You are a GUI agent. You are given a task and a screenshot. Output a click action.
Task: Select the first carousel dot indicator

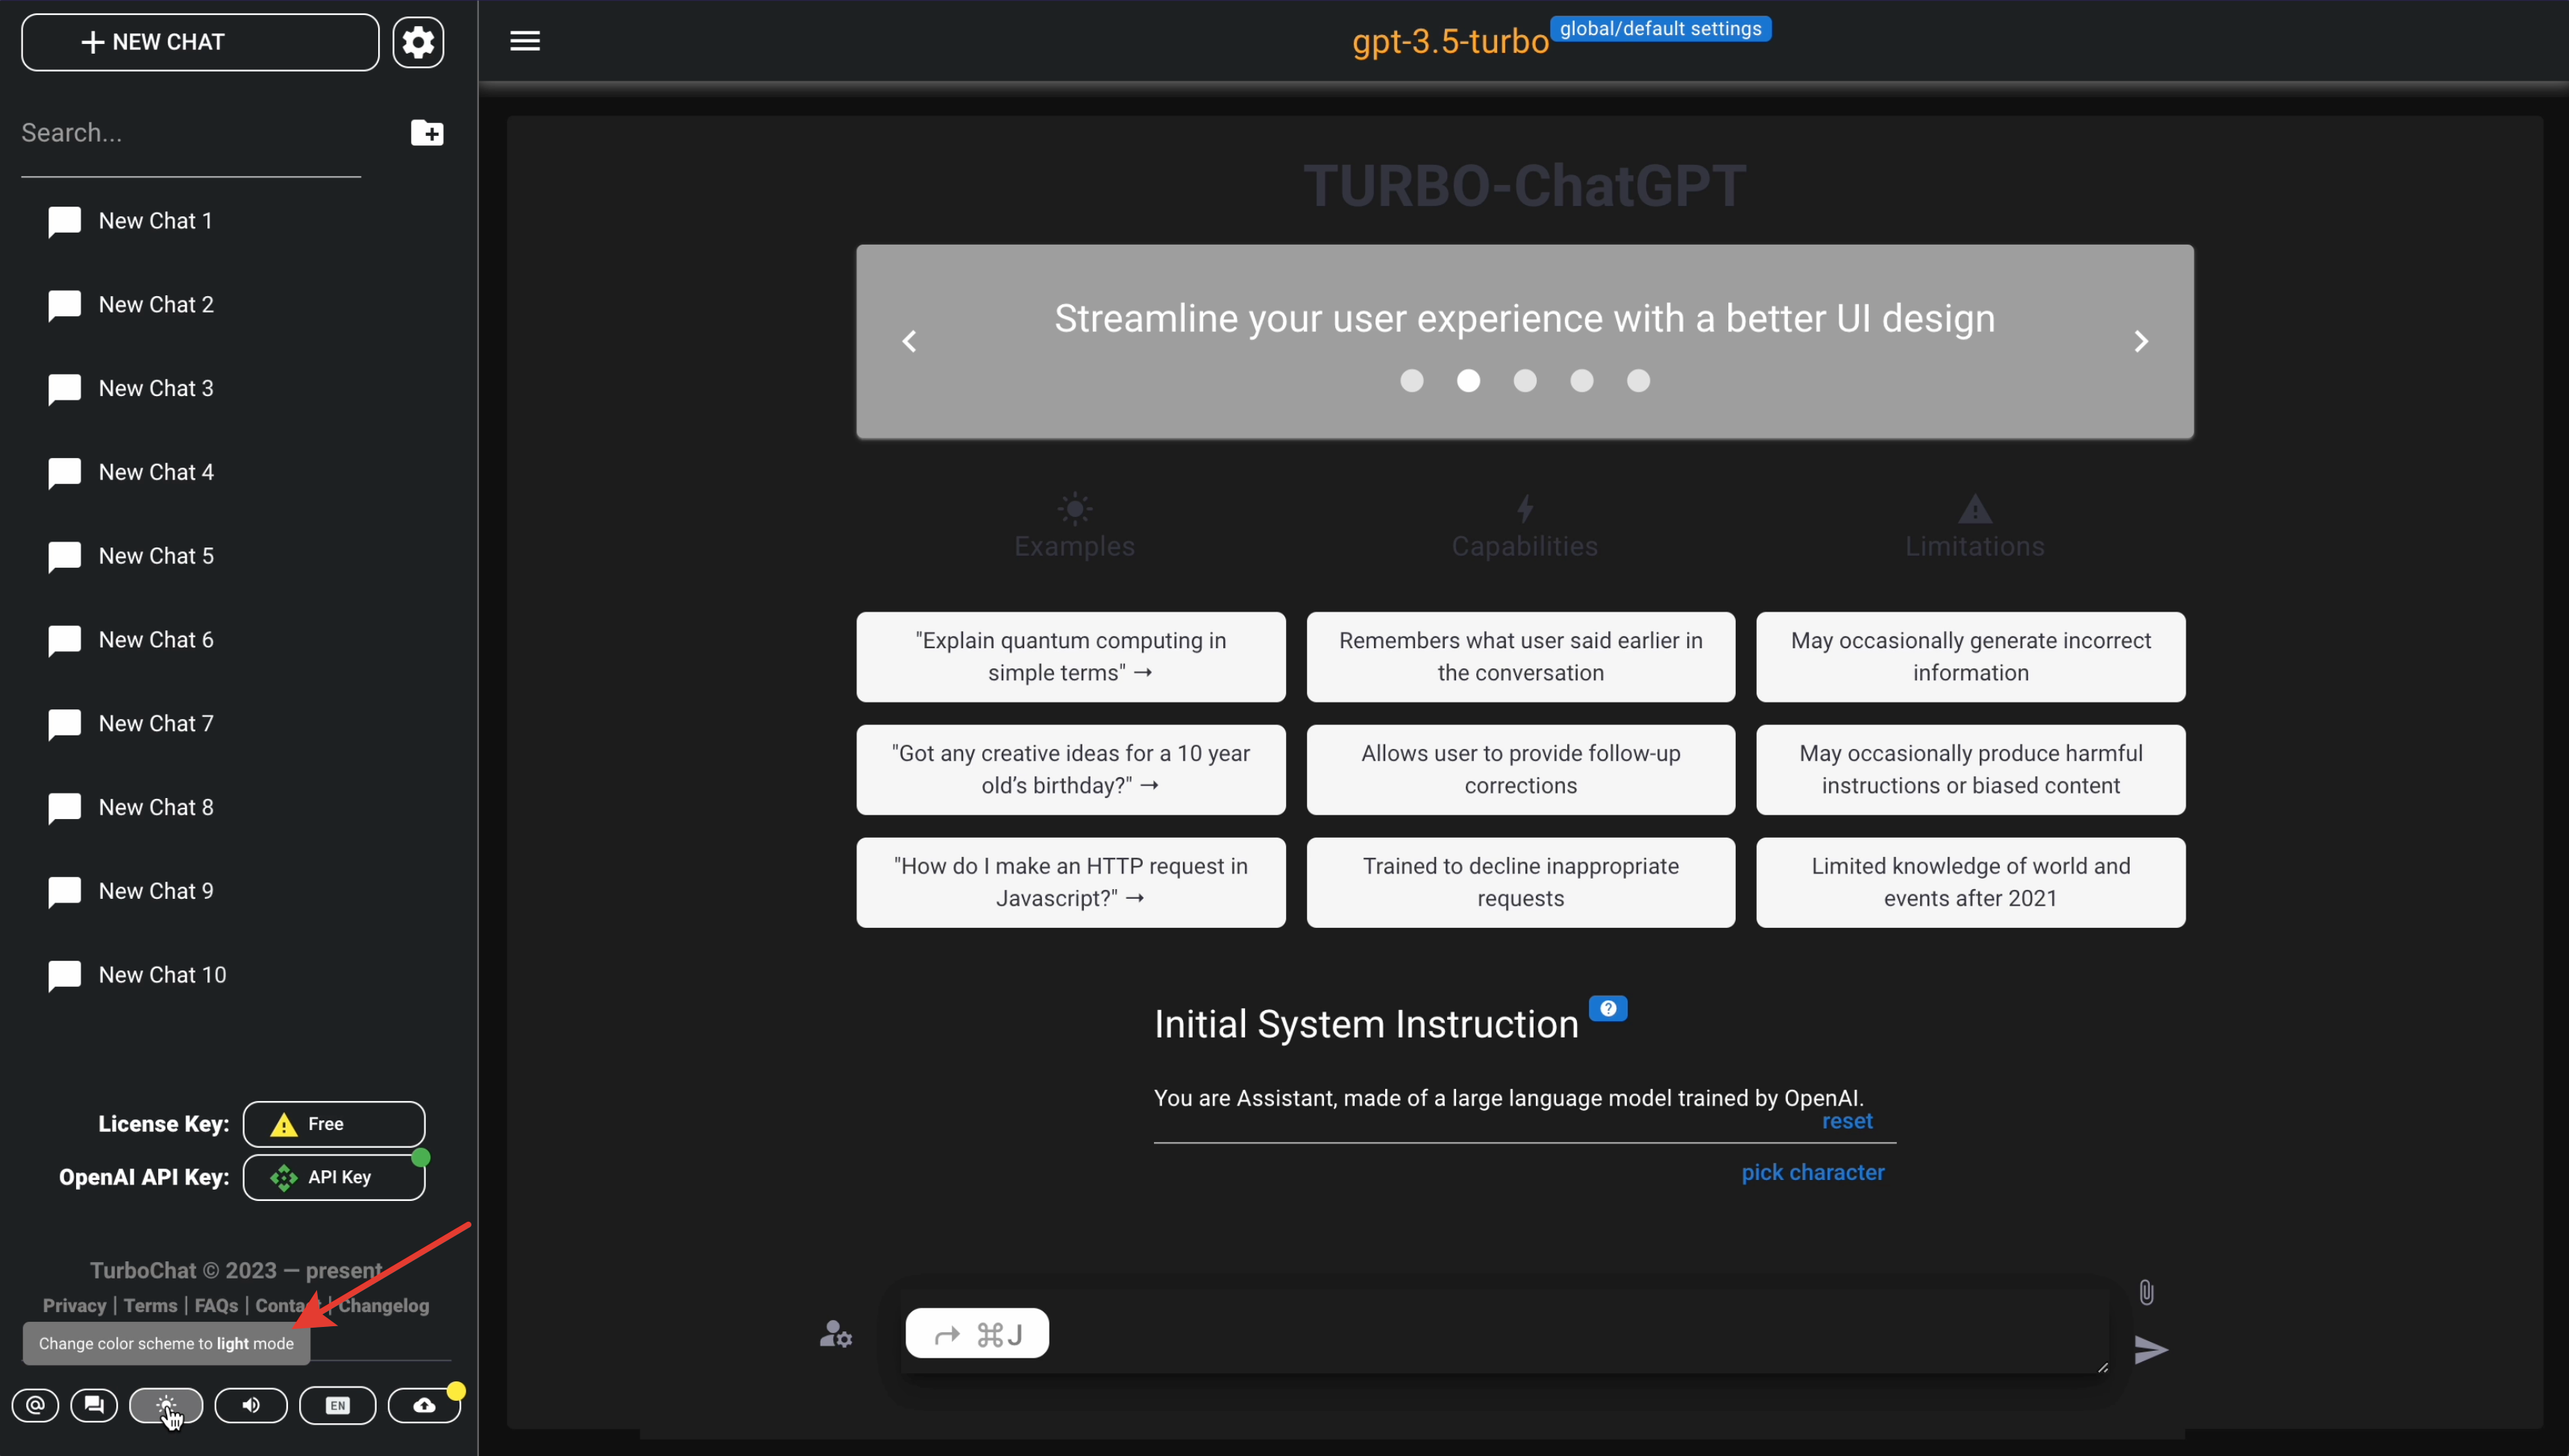1411,381
